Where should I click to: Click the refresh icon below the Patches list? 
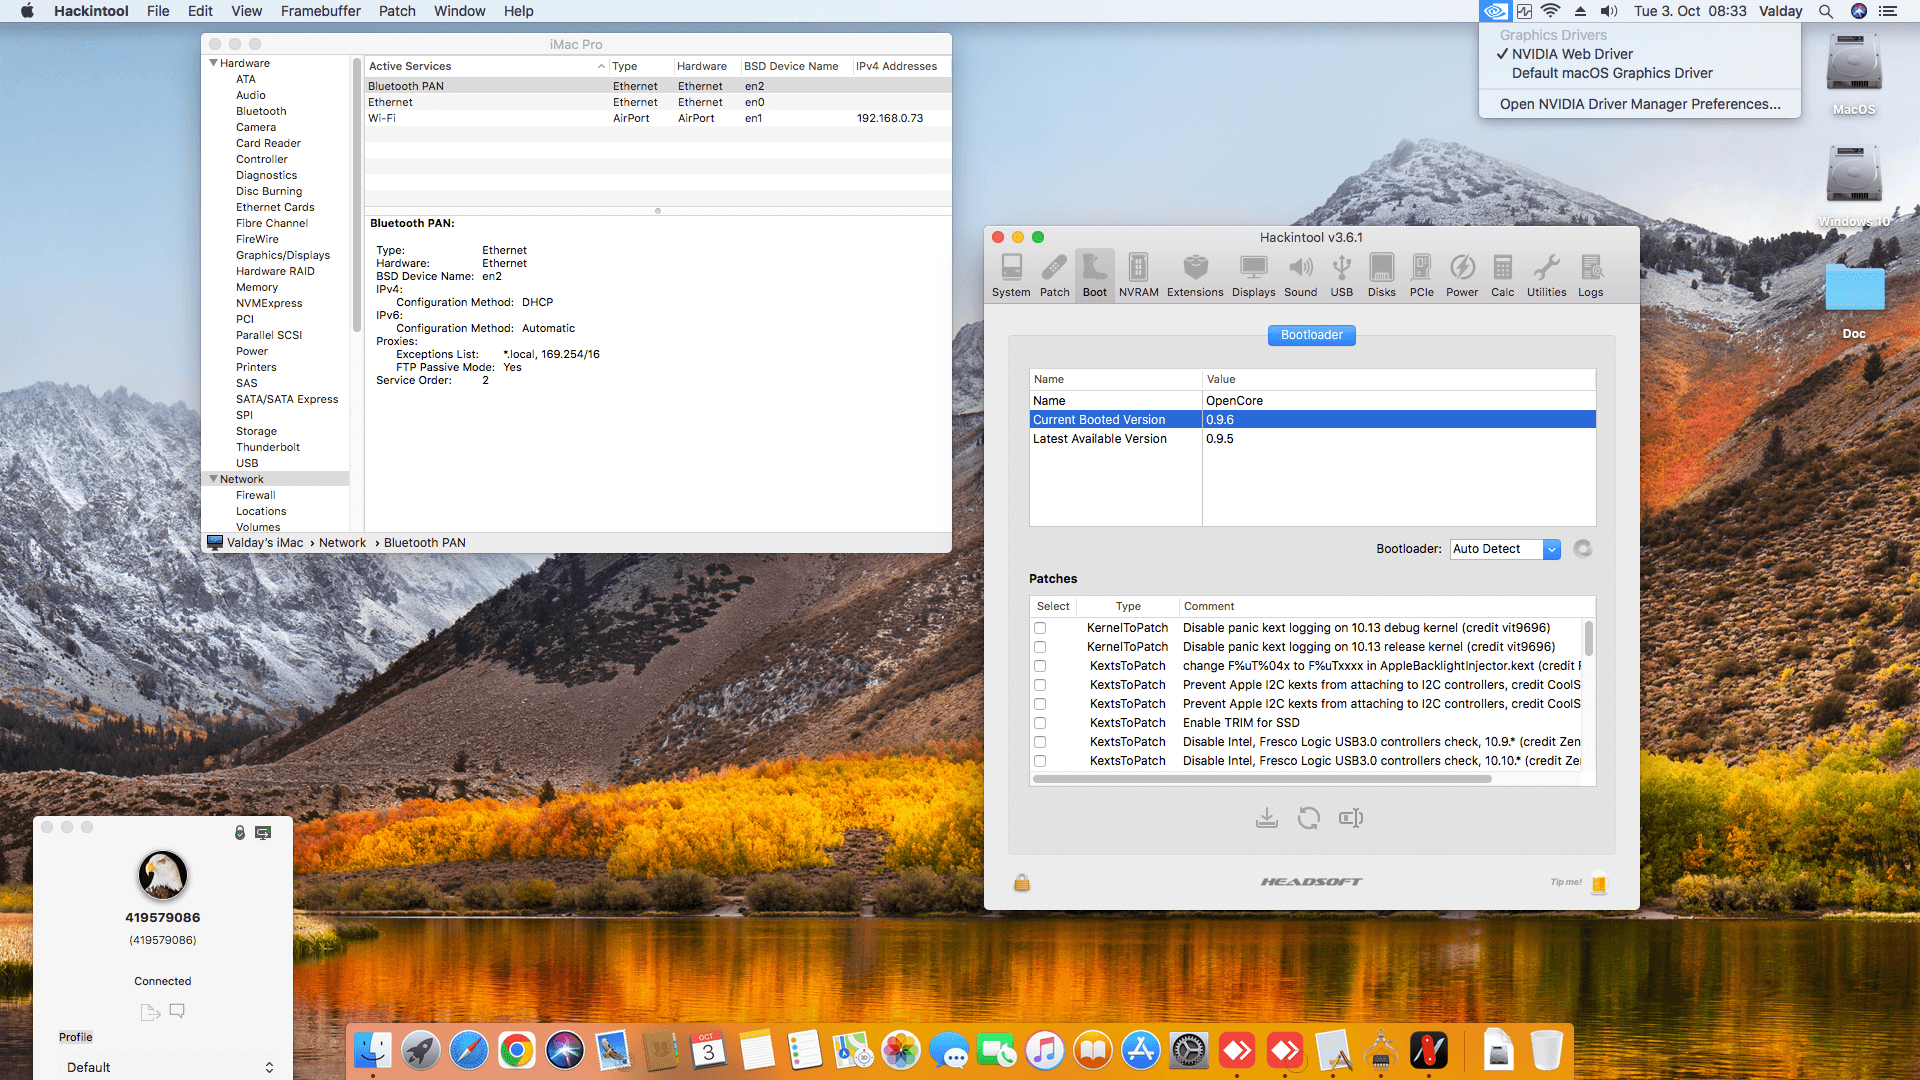pyautogui.click(x=1309, y=818)
